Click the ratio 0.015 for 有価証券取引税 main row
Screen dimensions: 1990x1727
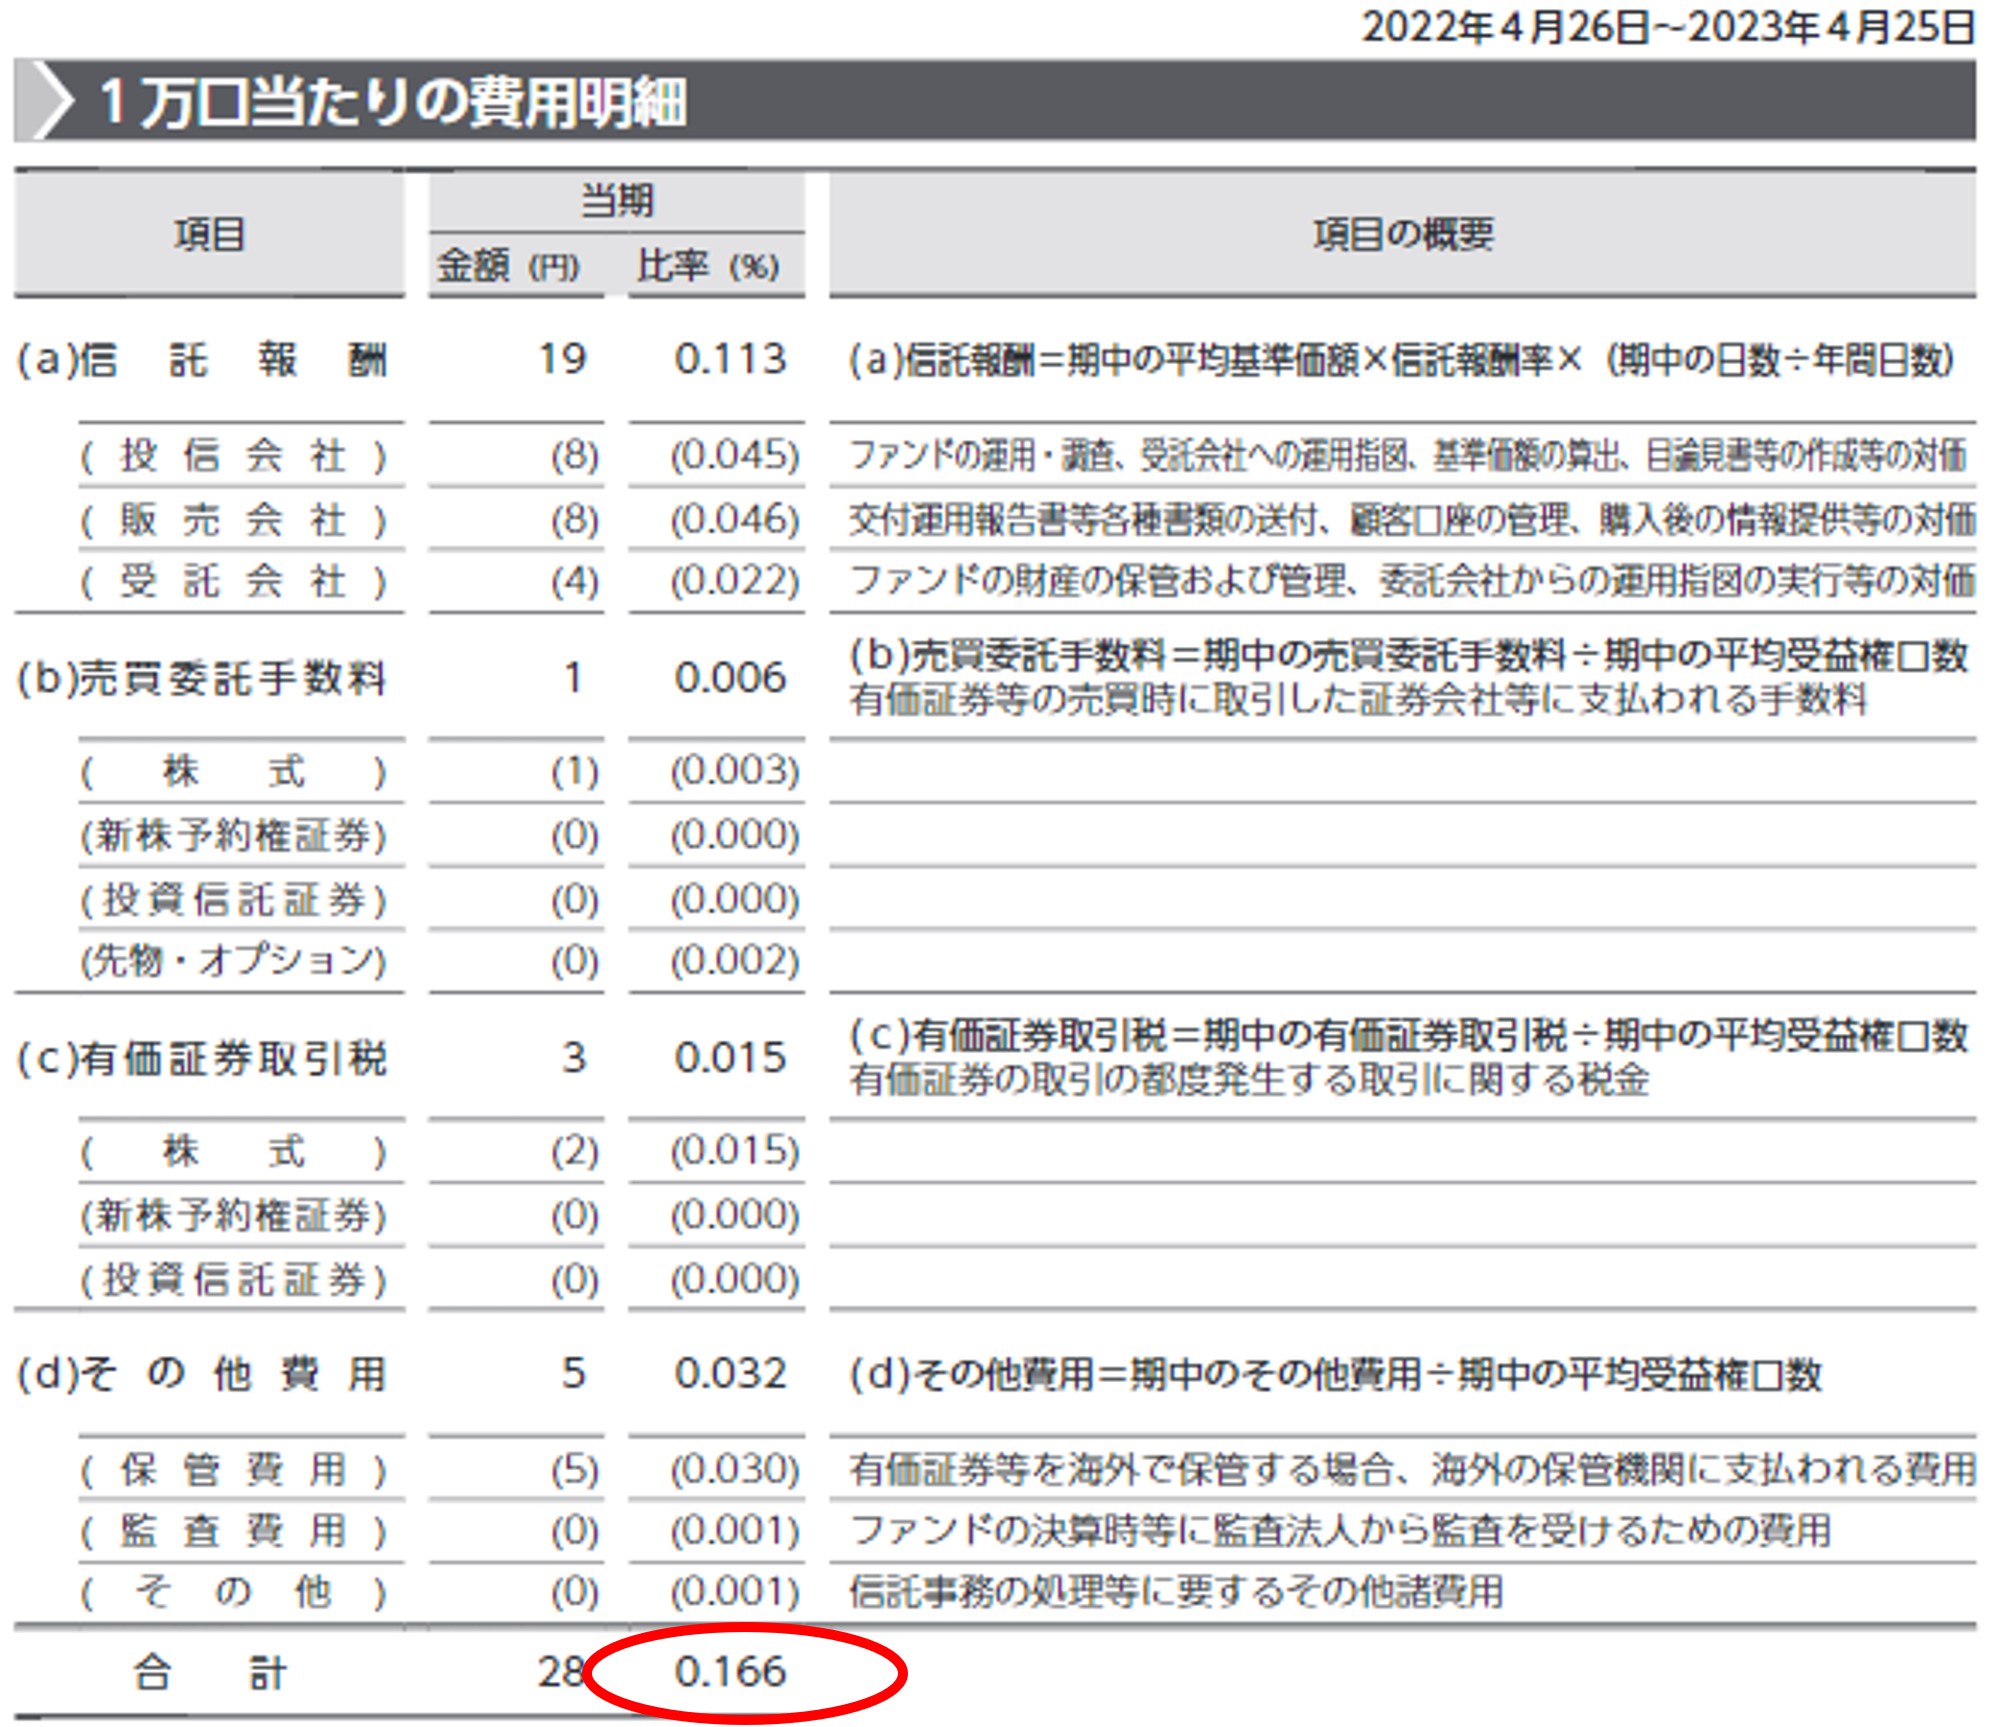730,1058
